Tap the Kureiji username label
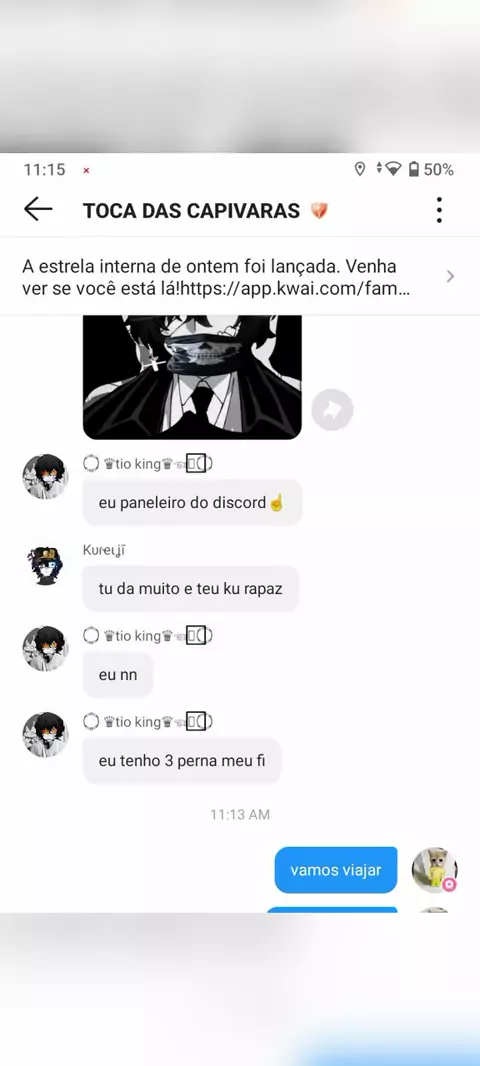This screenshot has width=480, height=1066. tap(104, 551)
